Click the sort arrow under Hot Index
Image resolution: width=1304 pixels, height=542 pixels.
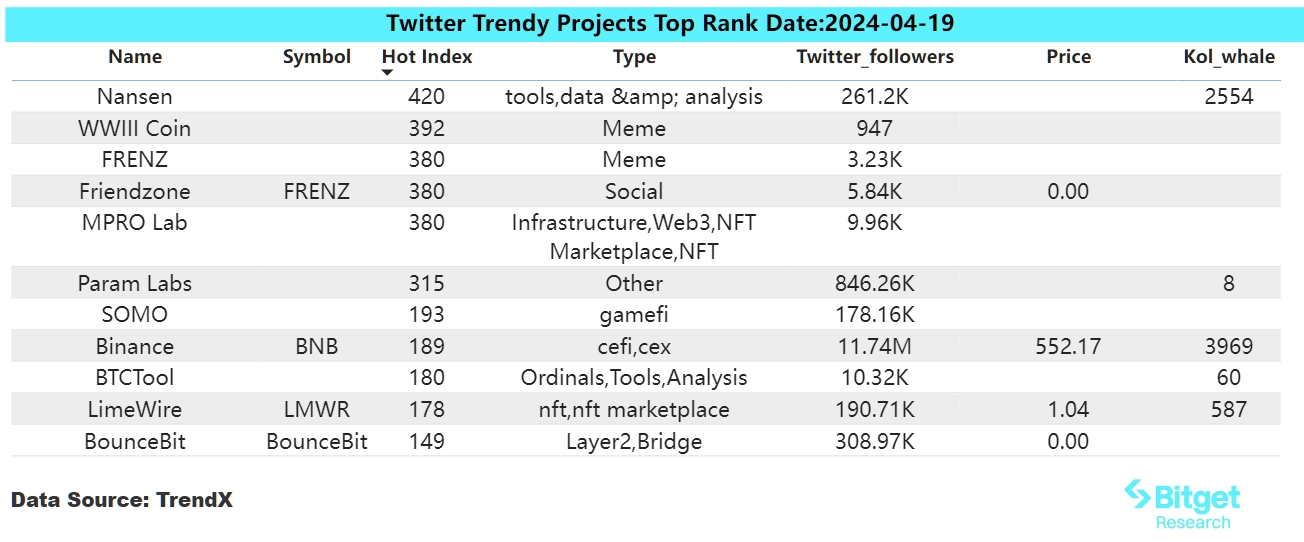(x=388, y=72)
